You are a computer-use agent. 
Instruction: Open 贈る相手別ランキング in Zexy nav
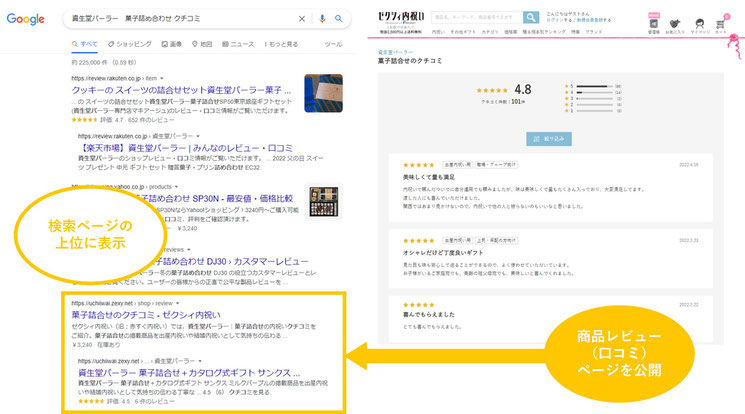point(544,32)
